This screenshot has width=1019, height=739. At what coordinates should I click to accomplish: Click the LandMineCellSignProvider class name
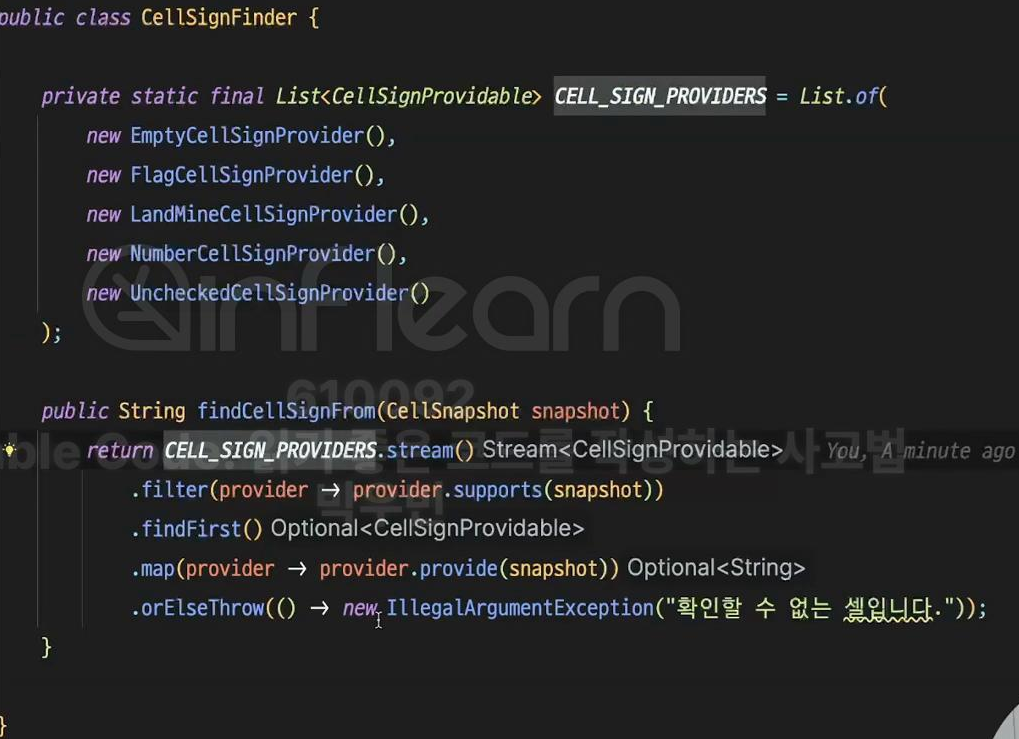264,214
